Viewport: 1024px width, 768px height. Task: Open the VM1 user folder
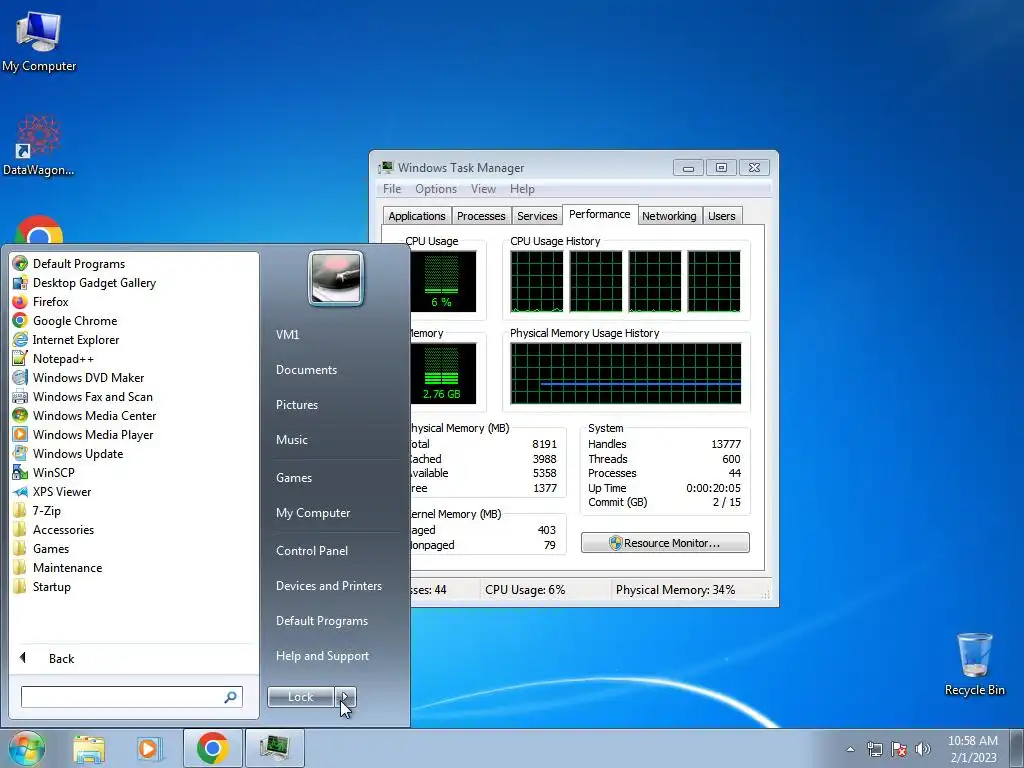pos(287,334)
